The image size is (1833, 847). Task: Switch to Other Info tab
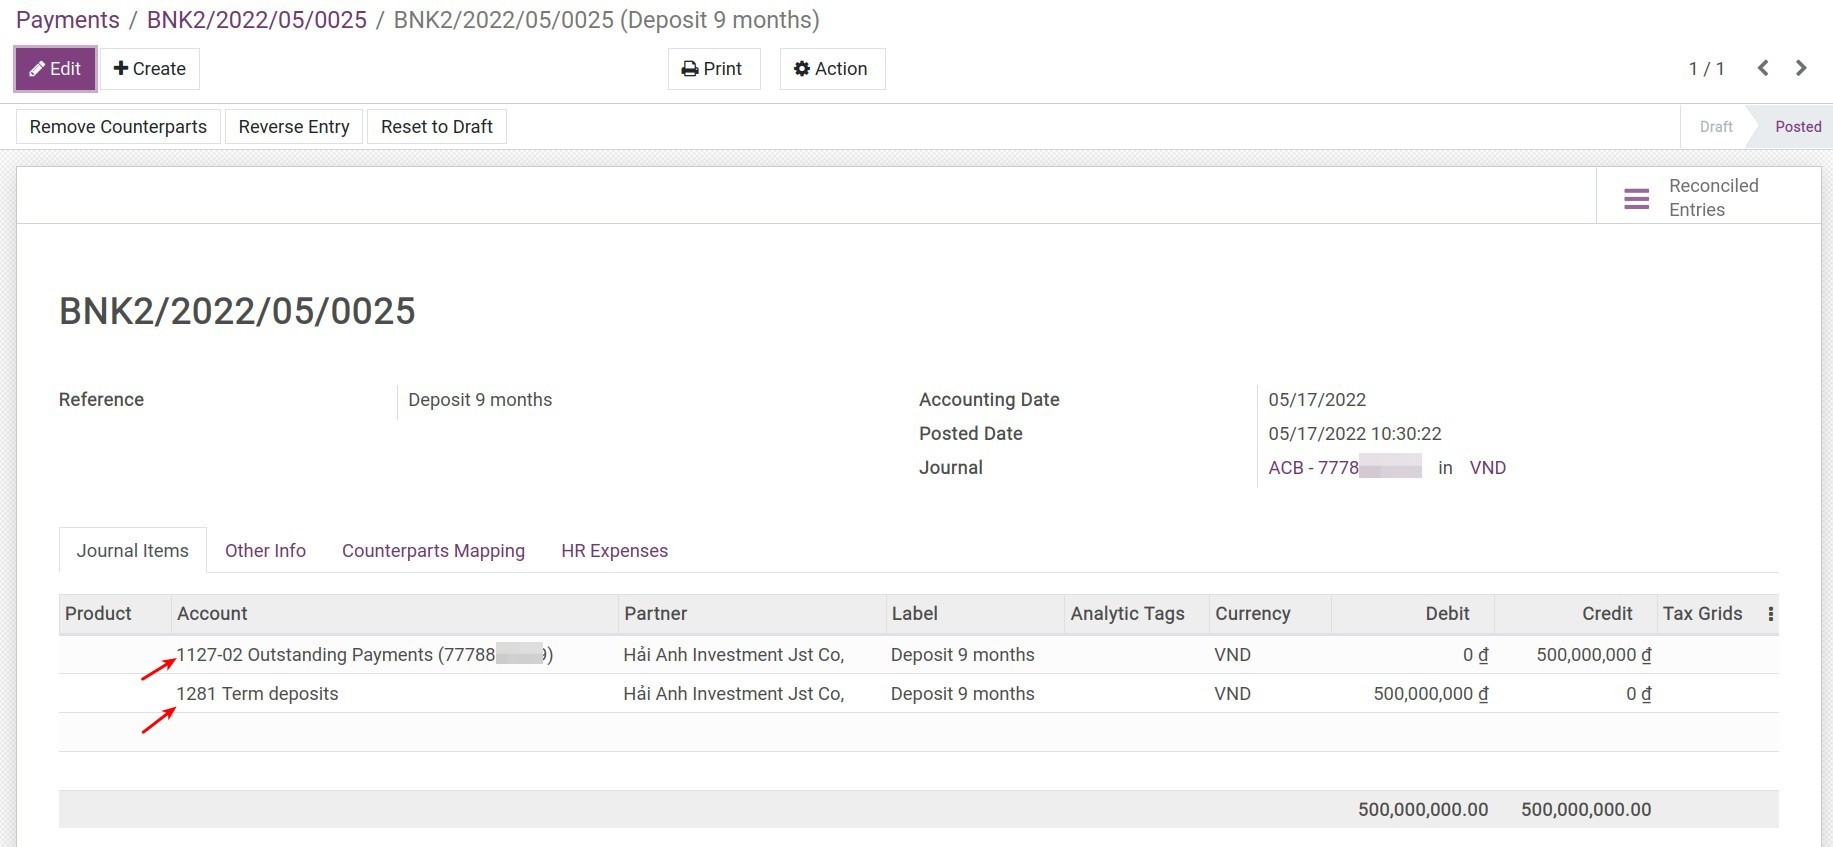265,551
